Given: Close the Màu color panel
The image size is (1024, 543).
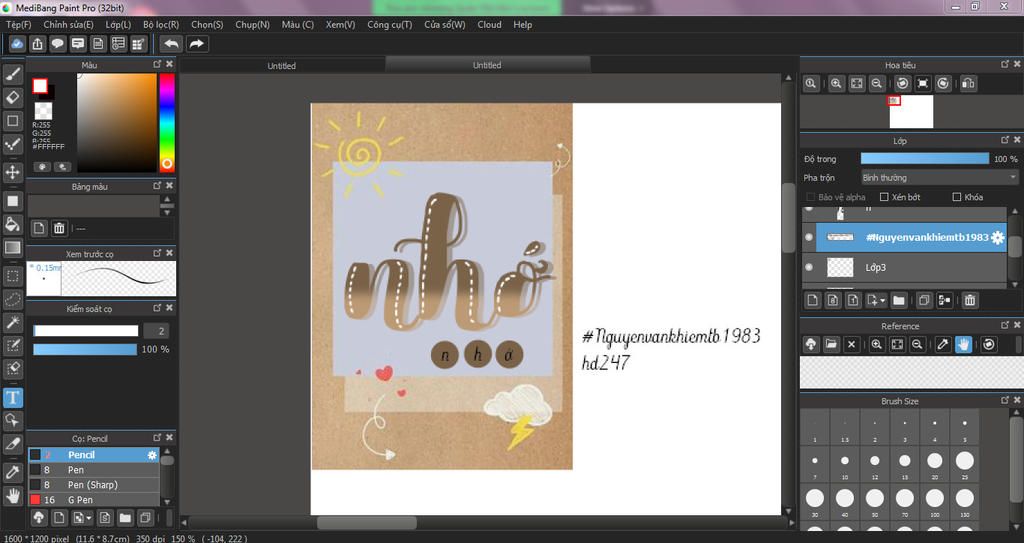Looking at the screenshot, I should (170, 64).
